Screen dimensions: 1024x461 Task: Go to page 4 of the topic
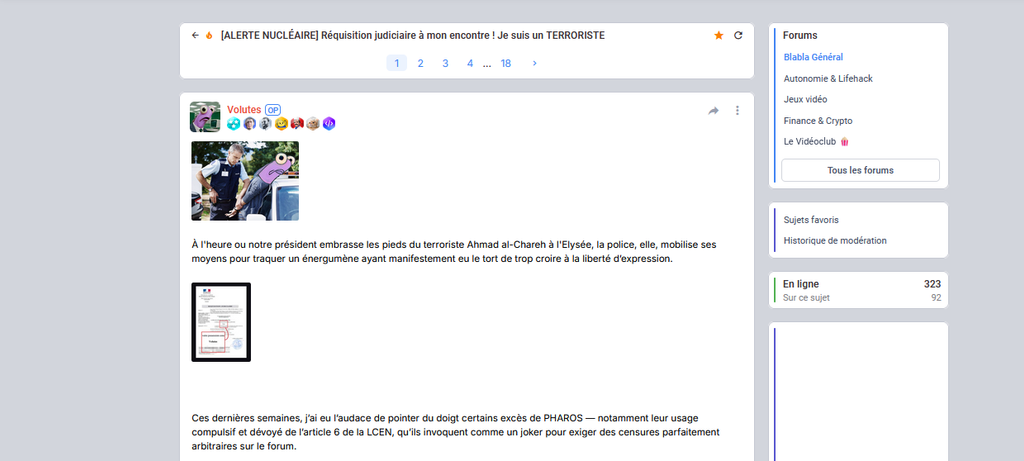click(x=470, y=63)
